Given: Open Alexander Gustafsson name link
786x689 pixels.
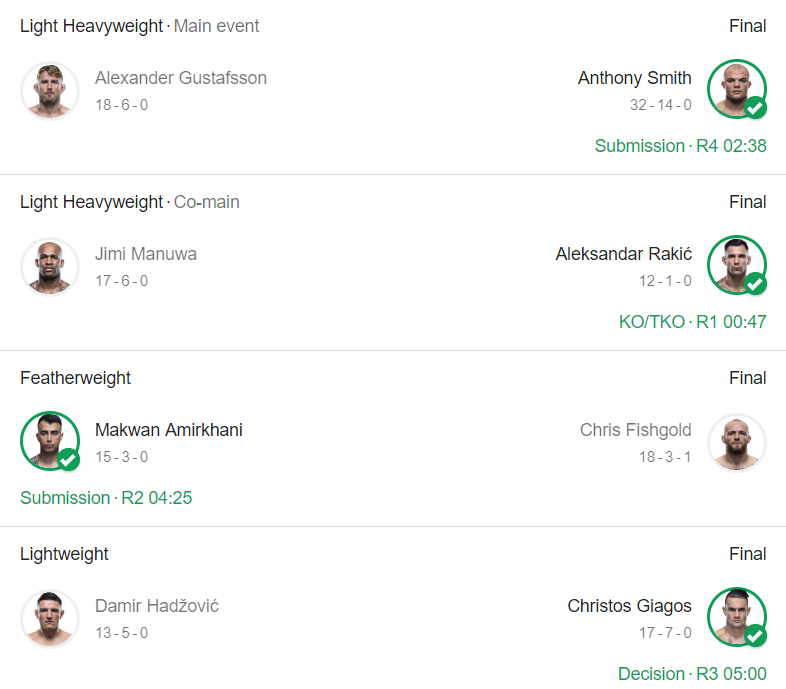Looking at the screenshot, I should coord(181,78).
